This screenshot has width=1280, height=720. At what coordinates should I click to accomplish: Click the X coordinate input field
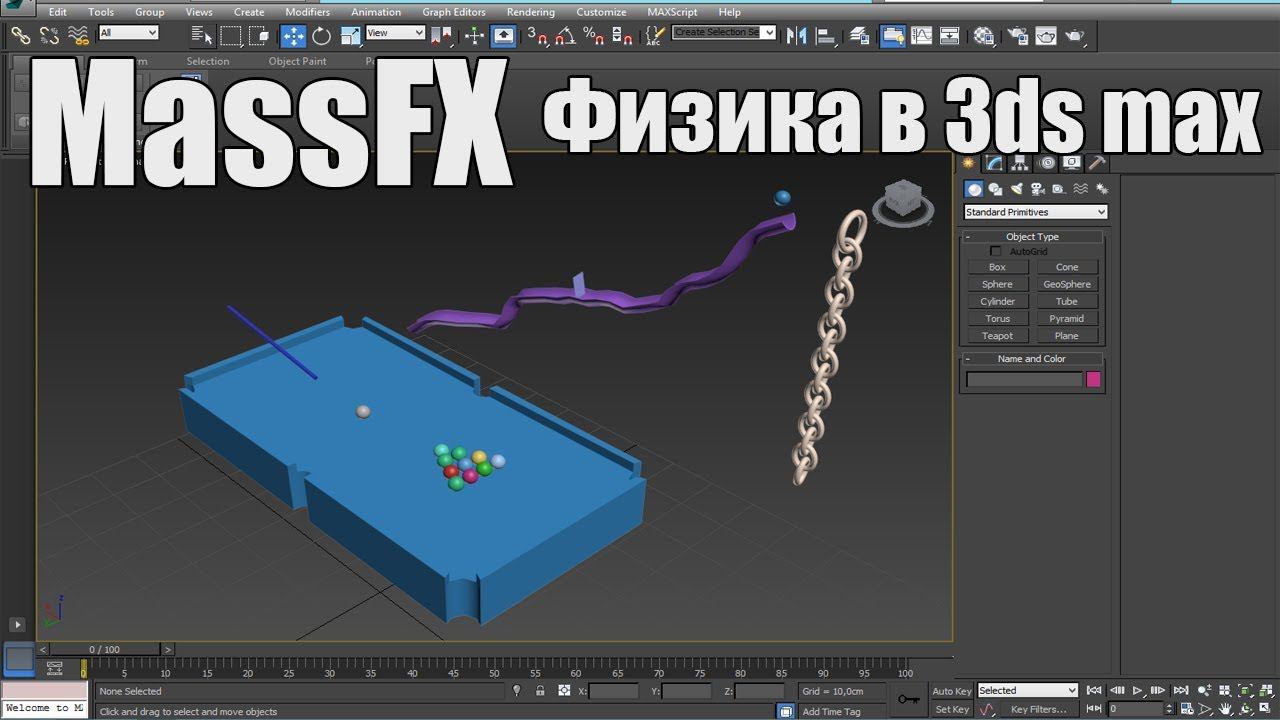click(x=613, y=691)
